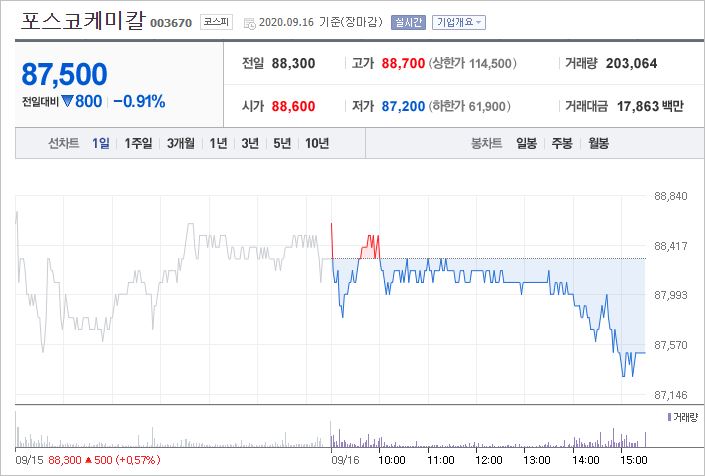The width and height of the screenshot is (705, 476).
Task: Click the calendar clock icon beside the date
Action: [x=249, y=23]
